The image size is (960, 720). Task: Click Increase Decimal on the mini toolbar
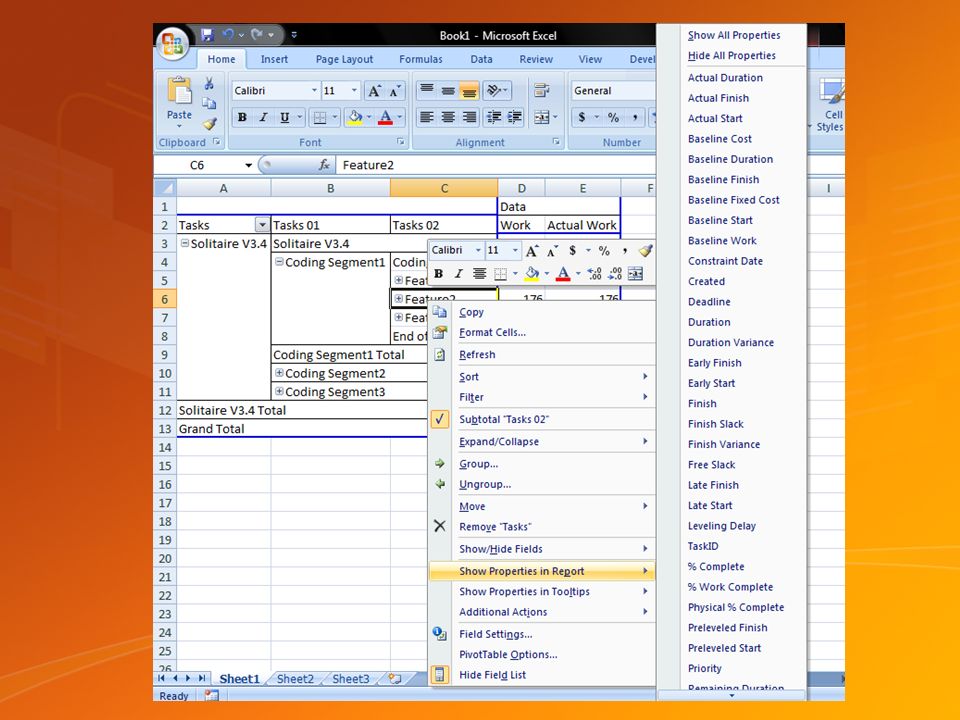click(594, 274)
